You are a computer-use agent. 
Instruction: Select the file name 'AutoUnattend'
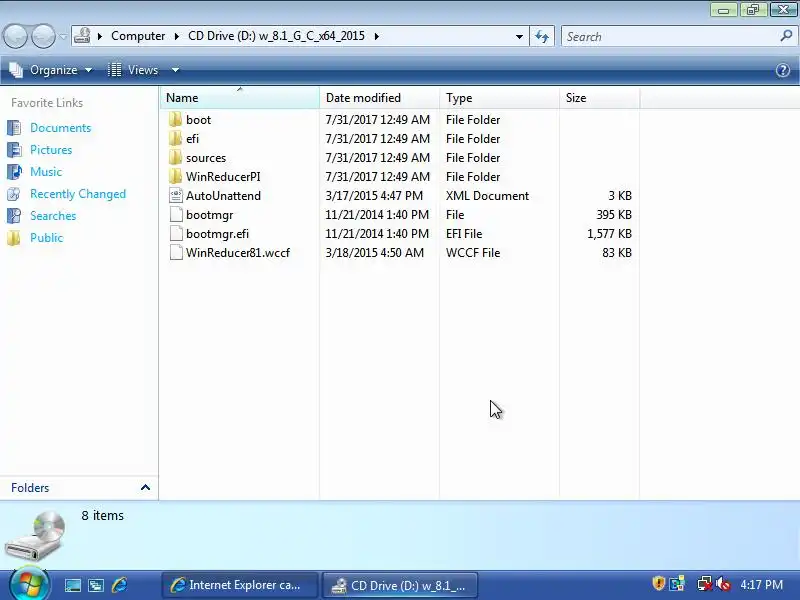[x=223, y=195]
